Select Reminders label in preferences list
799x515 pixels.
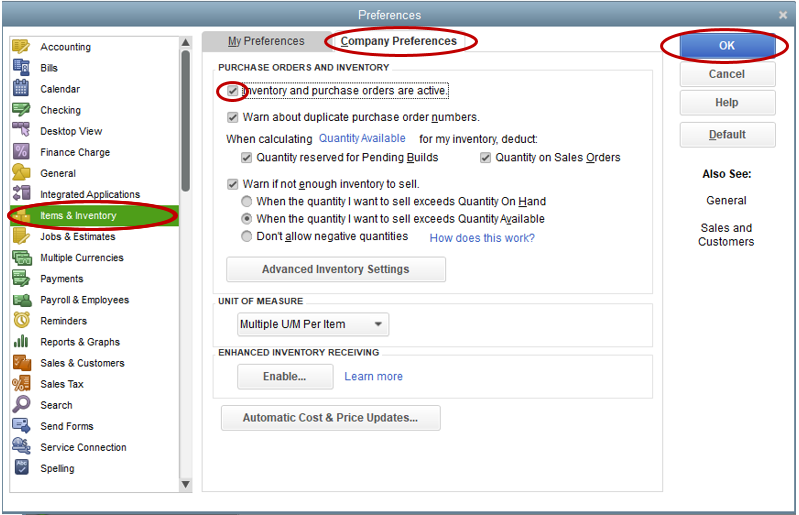coord(63,321)
